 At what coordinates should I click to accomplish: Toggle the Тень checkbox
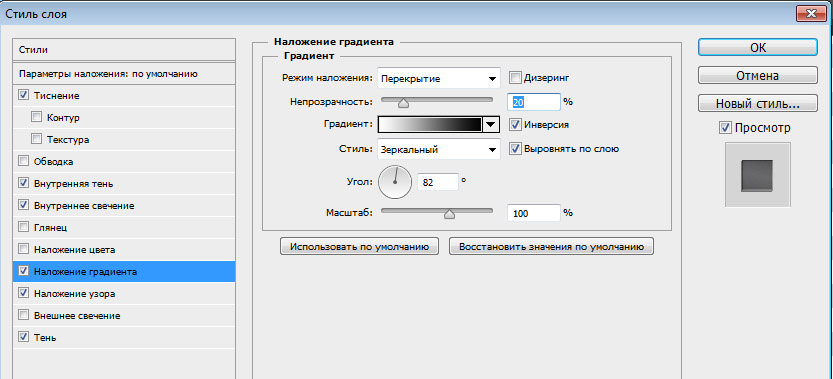point(23,337)
